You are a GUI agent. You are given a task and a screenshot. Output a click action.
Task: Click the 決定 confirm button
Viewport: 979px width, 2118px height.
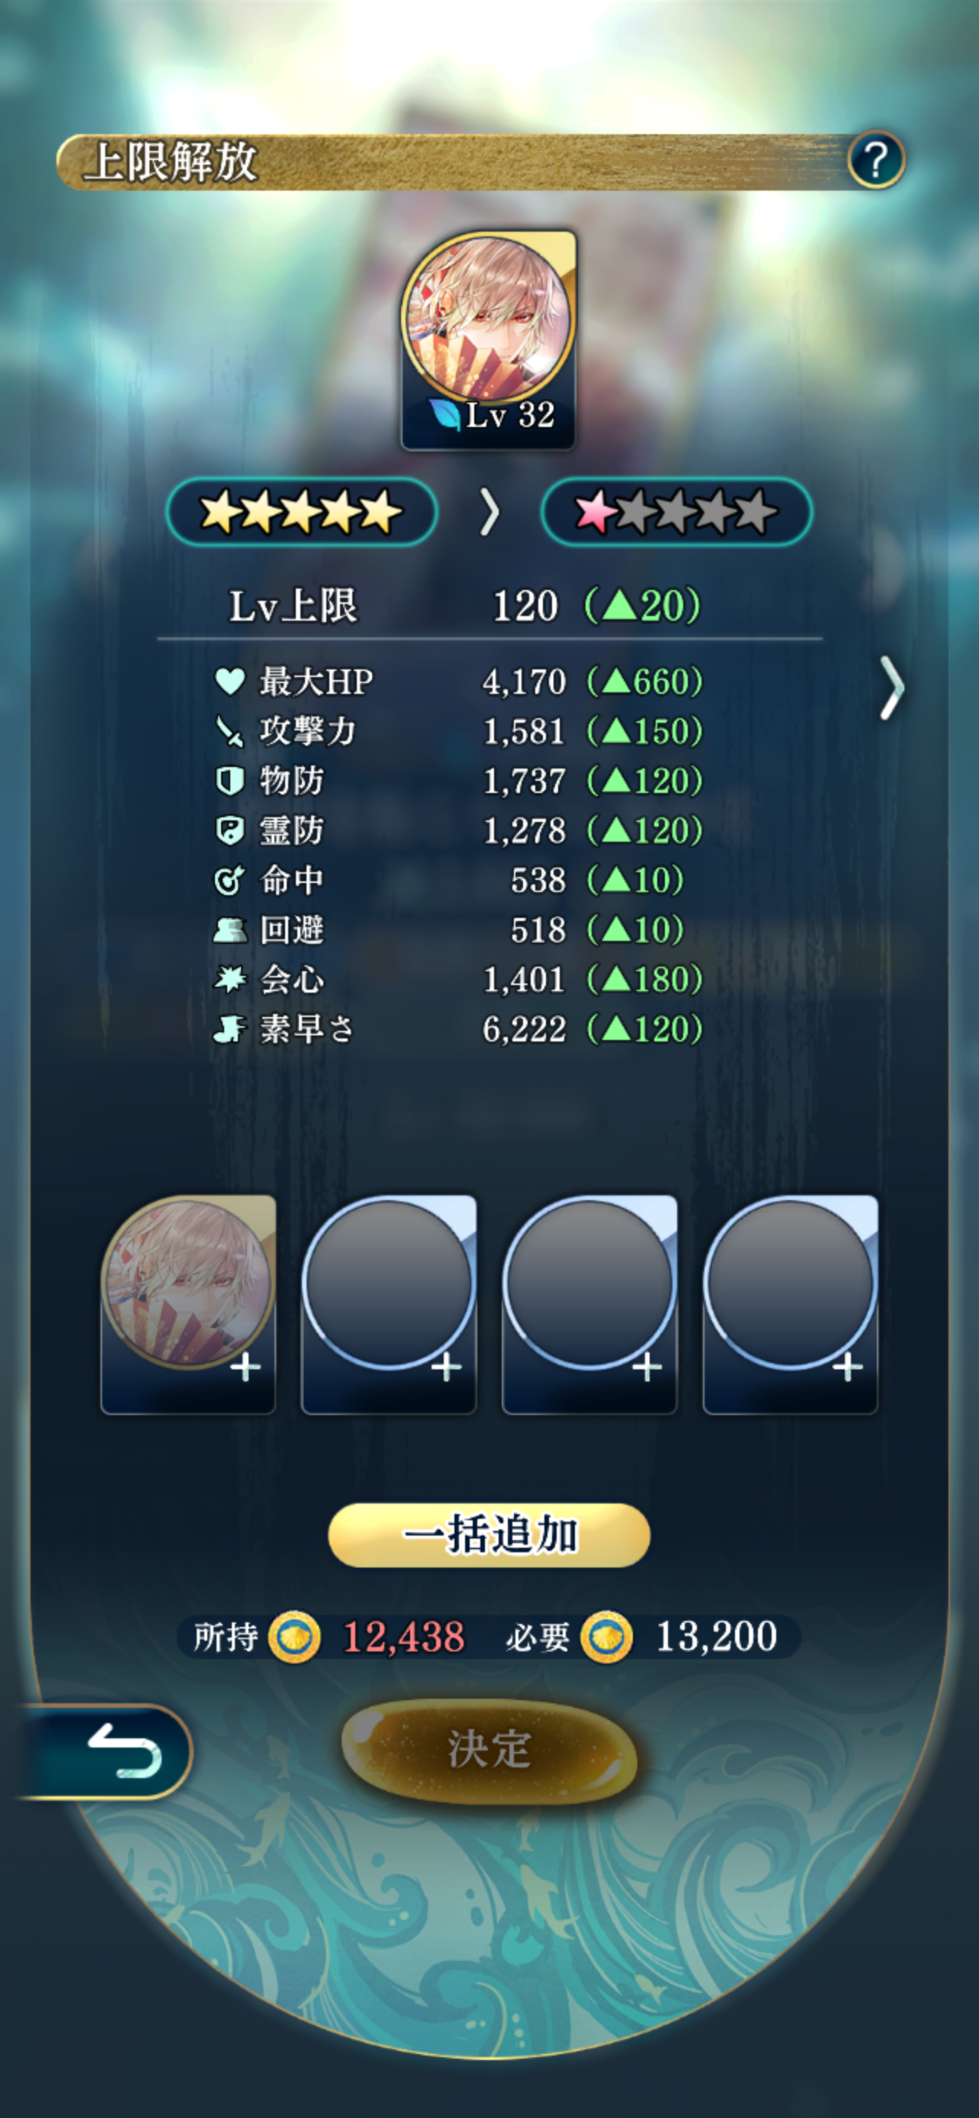pos(489,1750)
